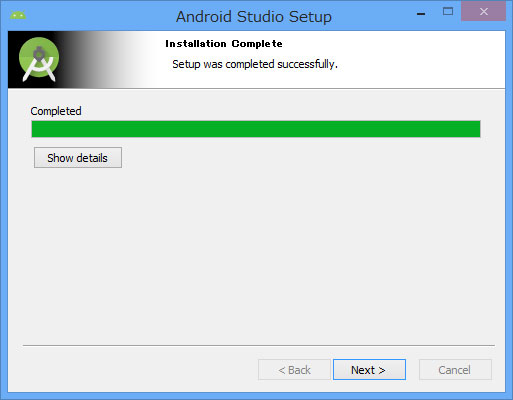Proceed by clicking Next >
Screen dimensions: 513x400
(369, 369)
